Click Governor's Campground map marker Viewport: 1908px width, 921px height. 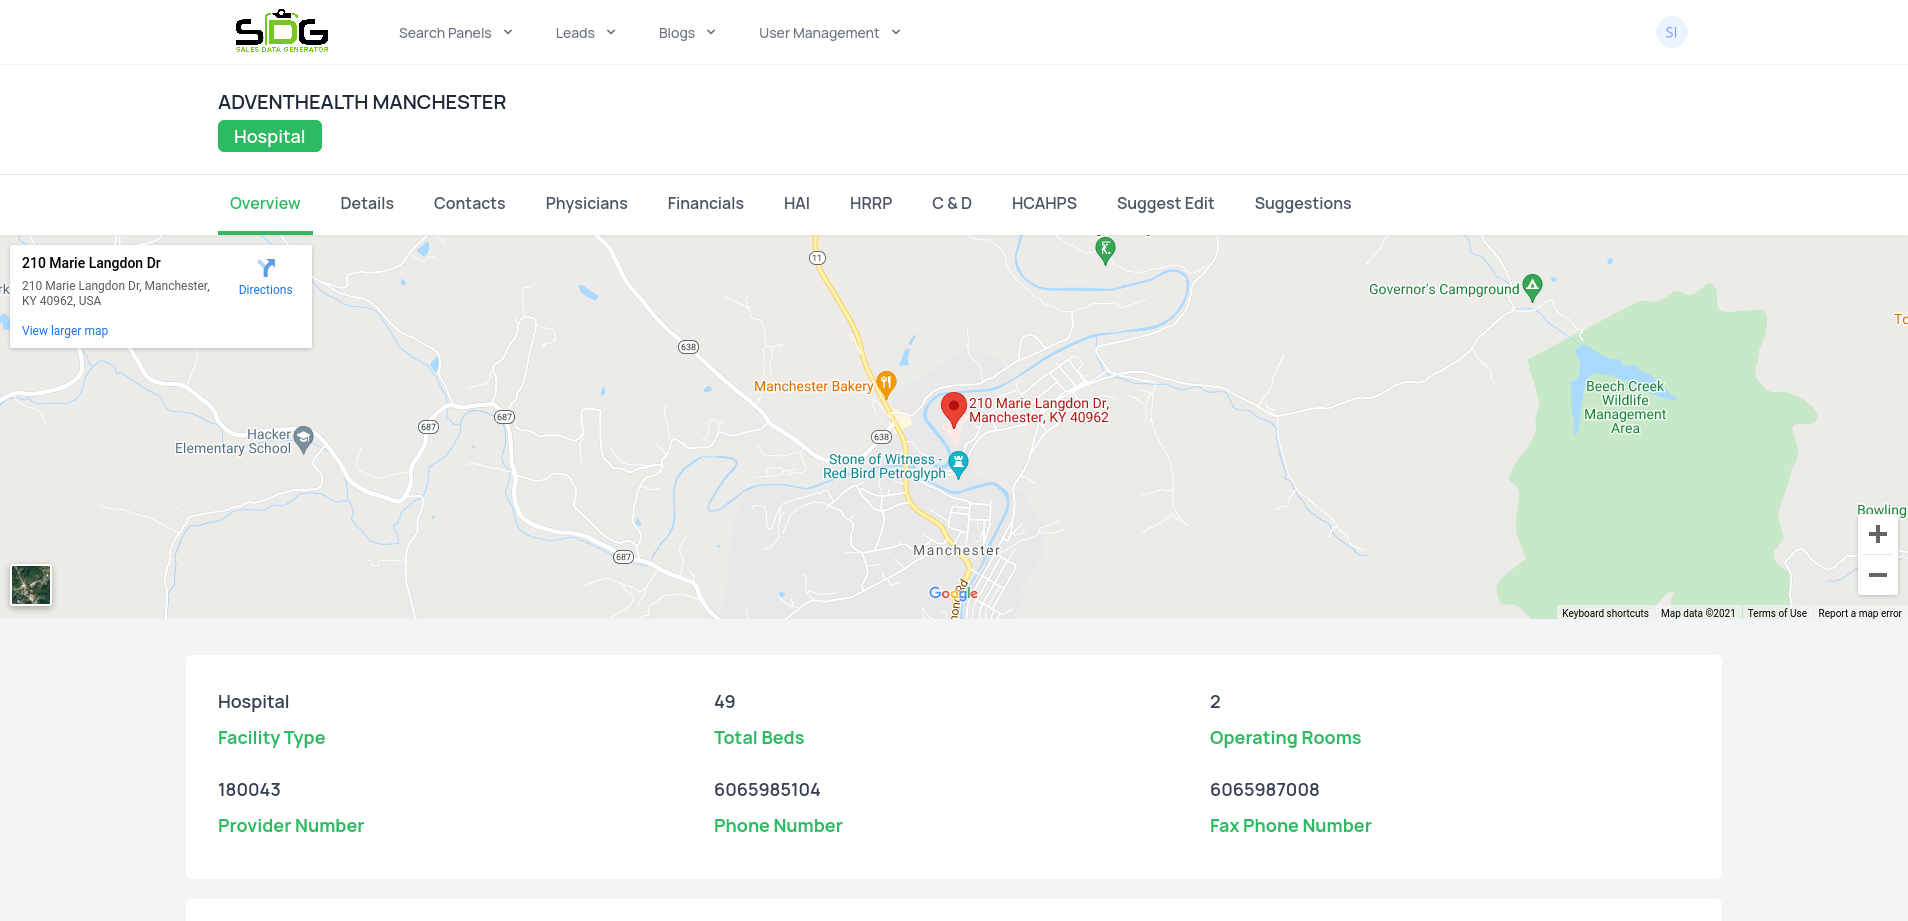(1532, 288)
